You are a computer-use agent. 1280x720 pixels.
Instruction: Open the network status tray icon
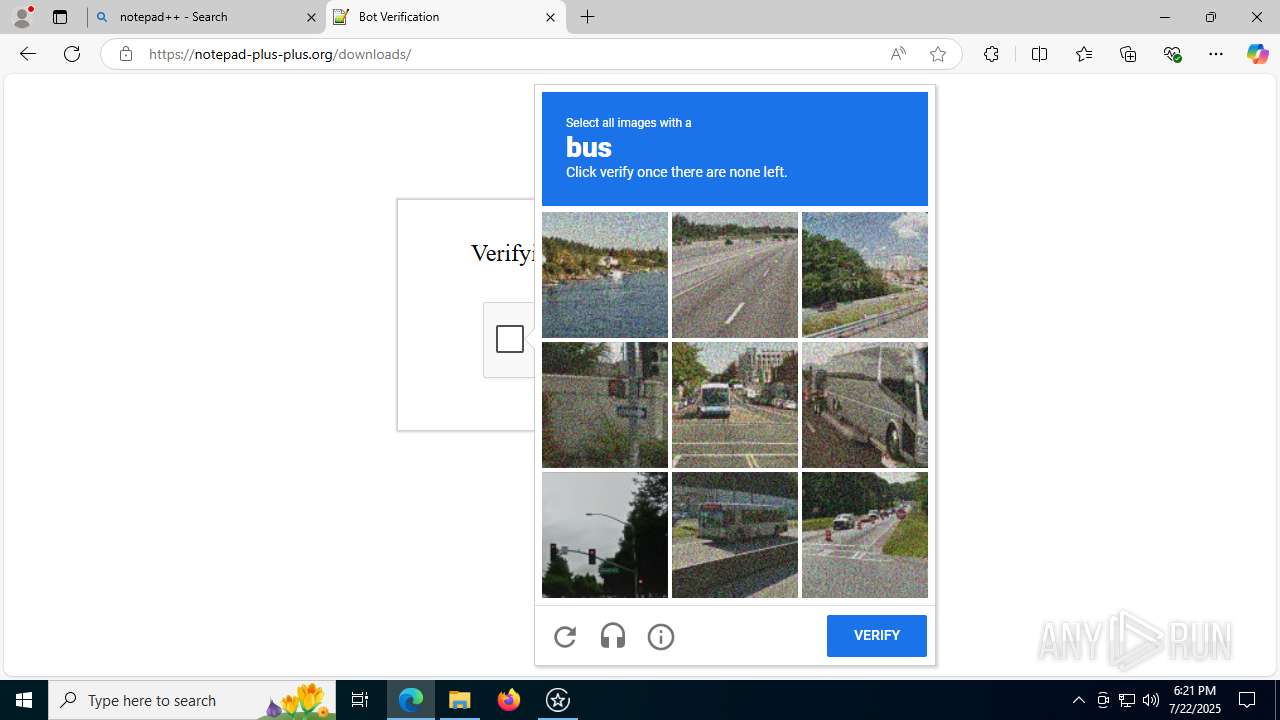tap(1127, 700)
